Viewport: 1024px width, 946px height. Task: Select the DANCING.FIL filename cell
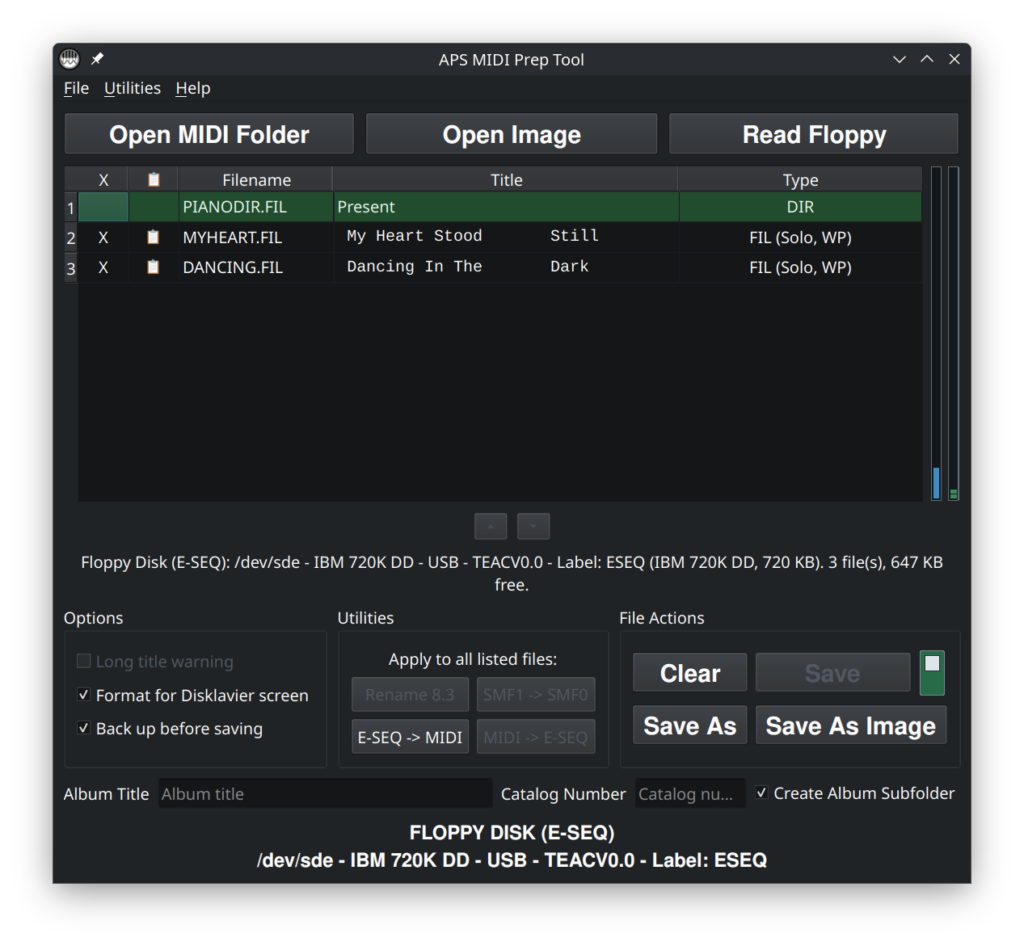tap(256, 268)
